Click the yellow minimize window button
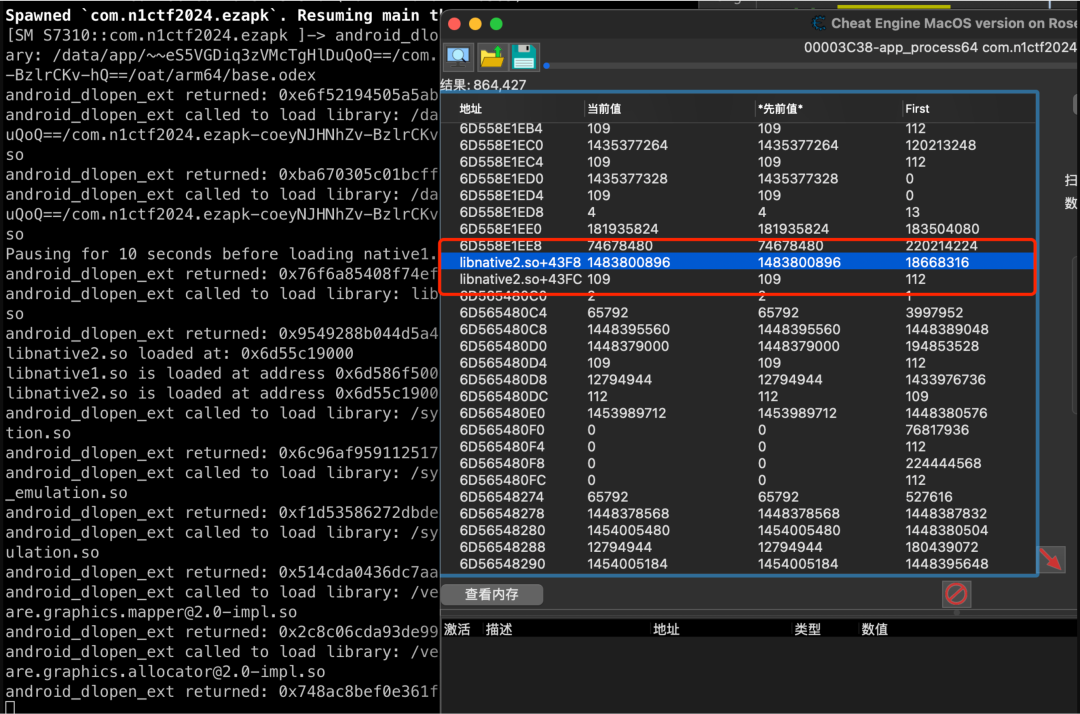The height and width of the screenshot is (714, 1080). click(475, 24)
